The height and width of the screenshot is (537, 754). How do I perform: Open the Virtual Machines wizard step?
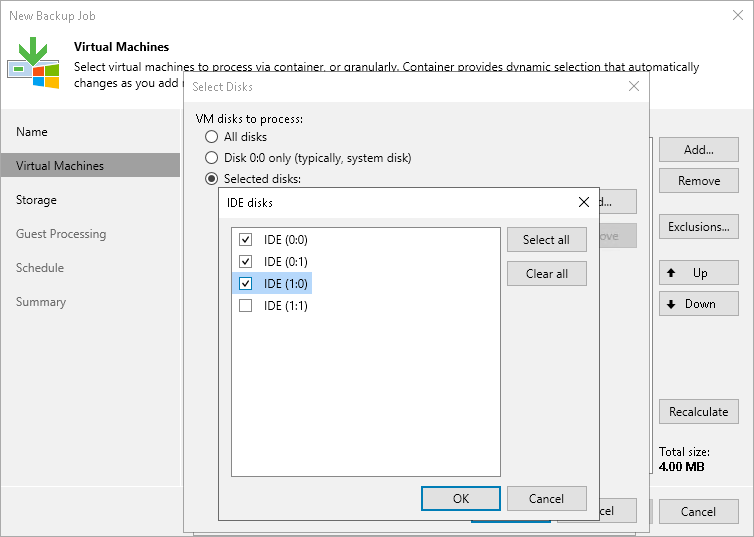[x=90, y=165]
